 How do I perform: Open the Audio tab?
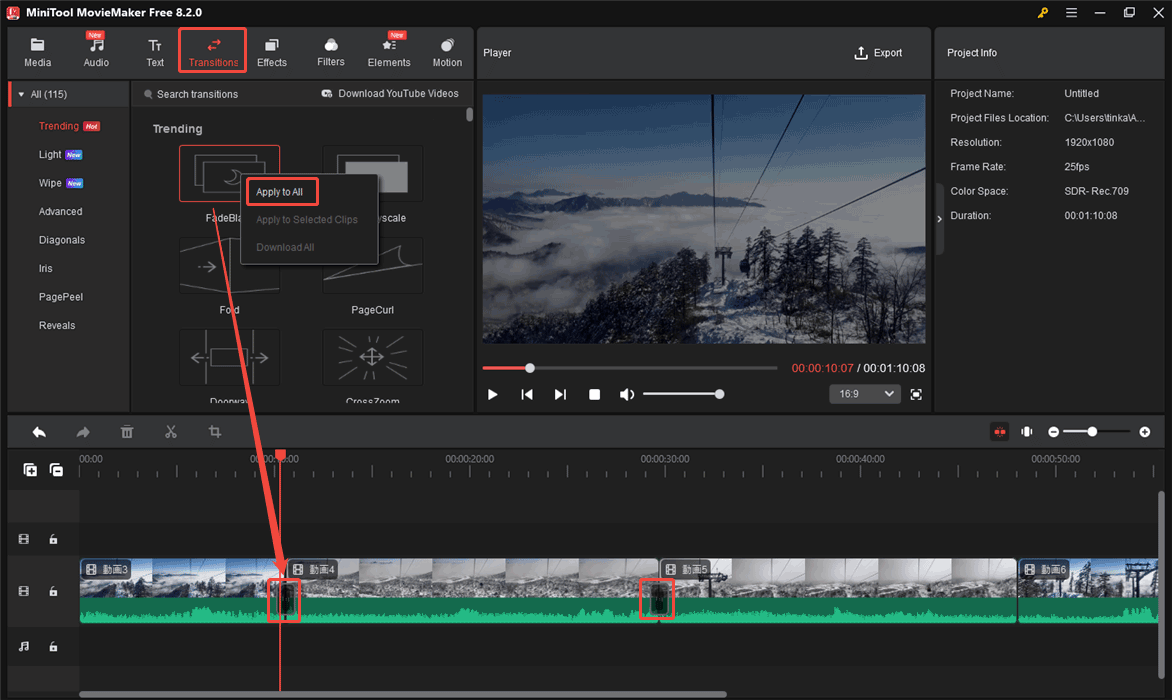tap(96, 52)
